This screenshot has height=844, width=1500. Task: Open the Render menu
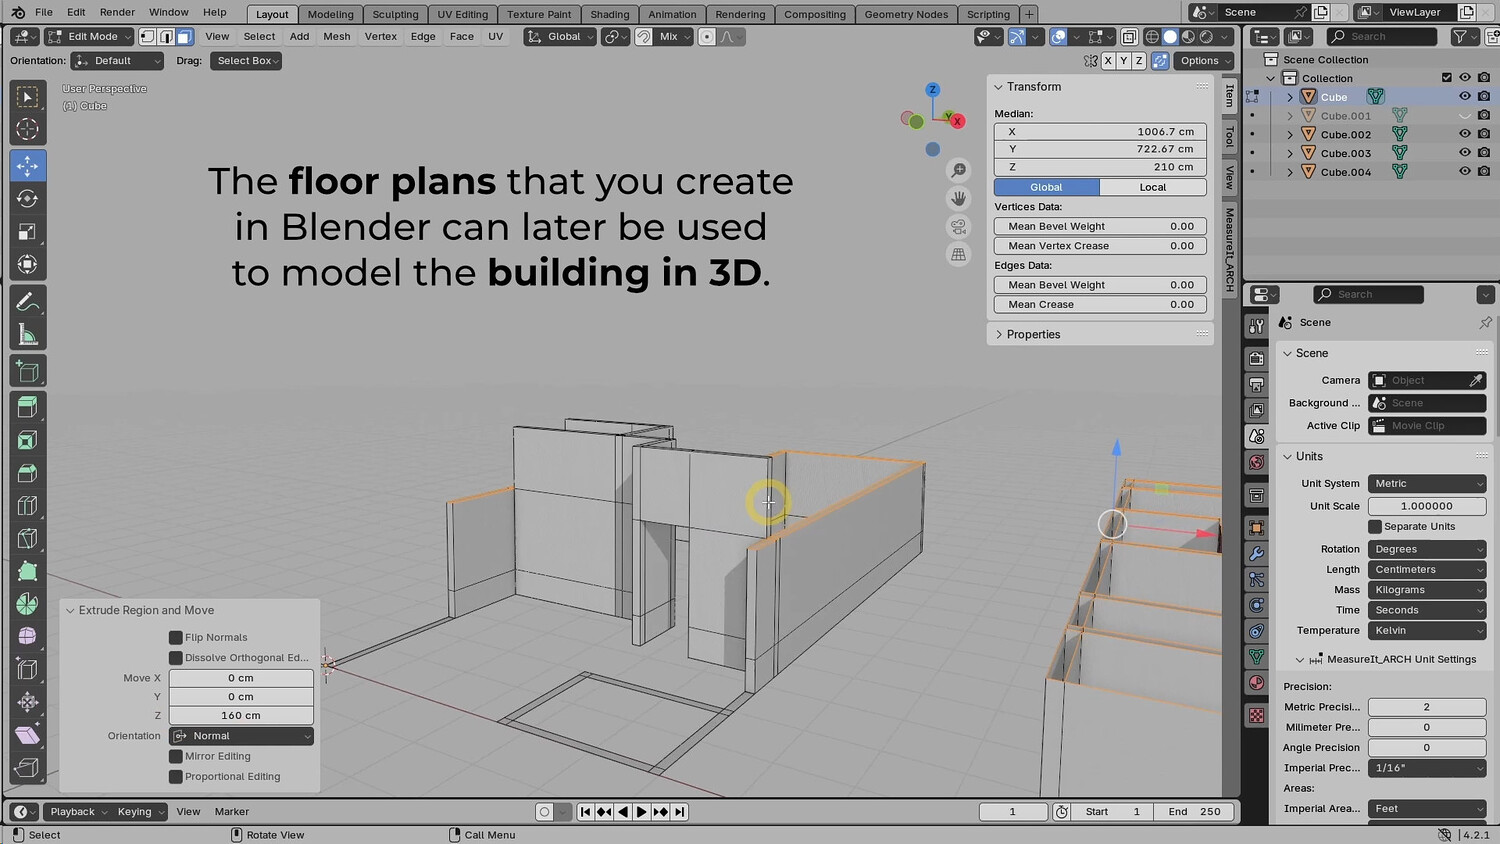[x=117, y=13]
